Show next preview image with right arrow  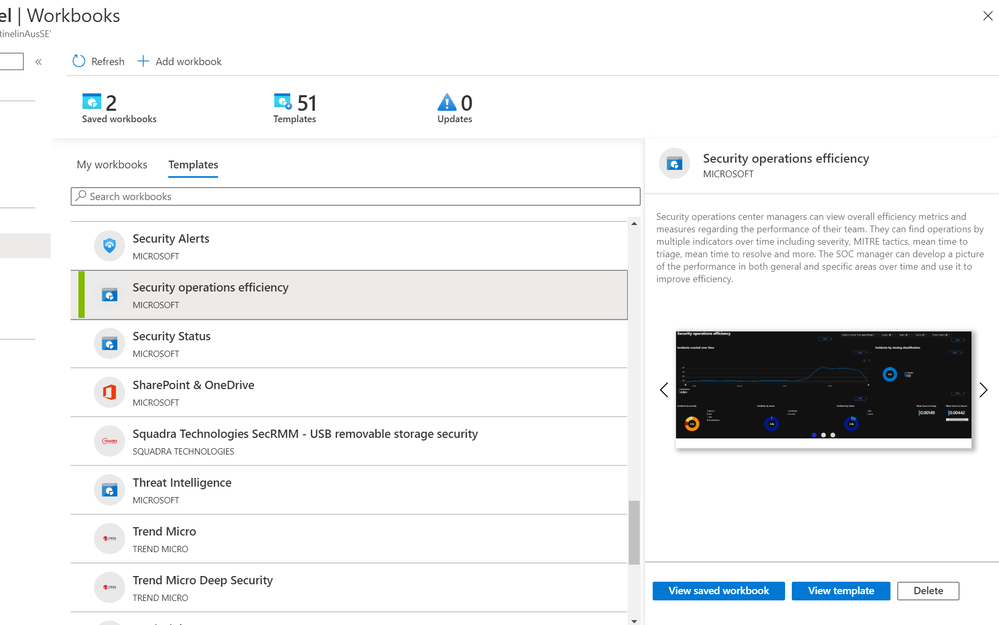983,390
